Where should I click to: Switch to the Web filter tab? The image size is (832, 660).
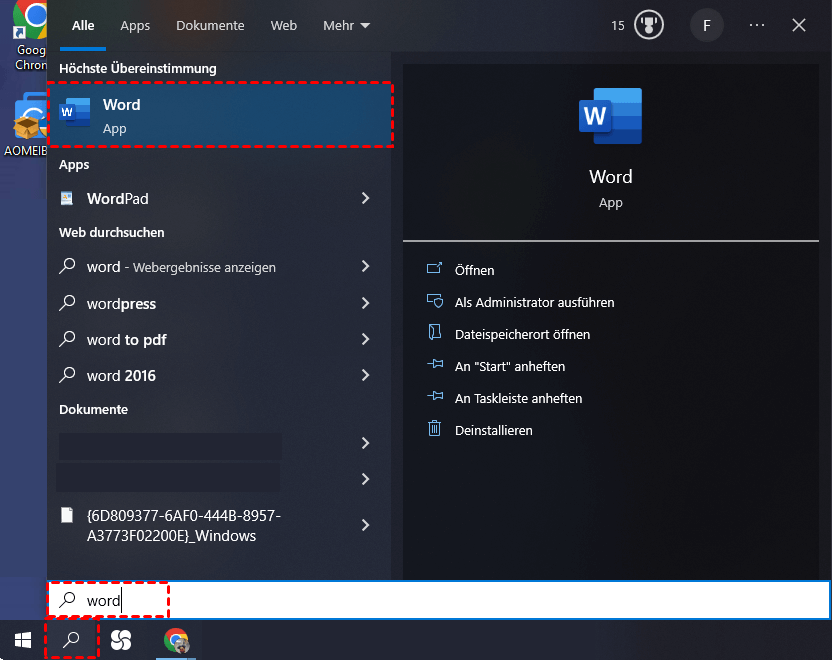coord(283,25)
